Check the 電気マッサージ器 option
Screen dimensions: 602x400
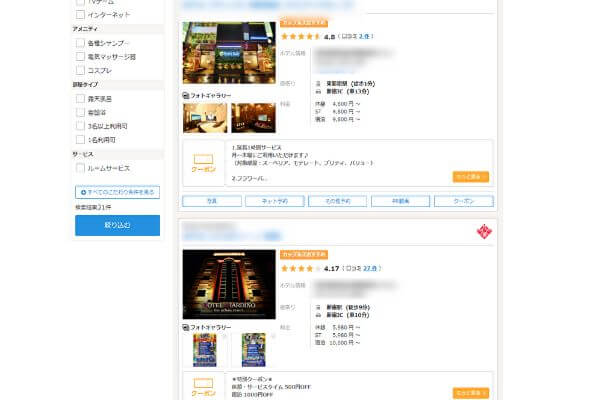pyautogui.click(x=81, y=57)
